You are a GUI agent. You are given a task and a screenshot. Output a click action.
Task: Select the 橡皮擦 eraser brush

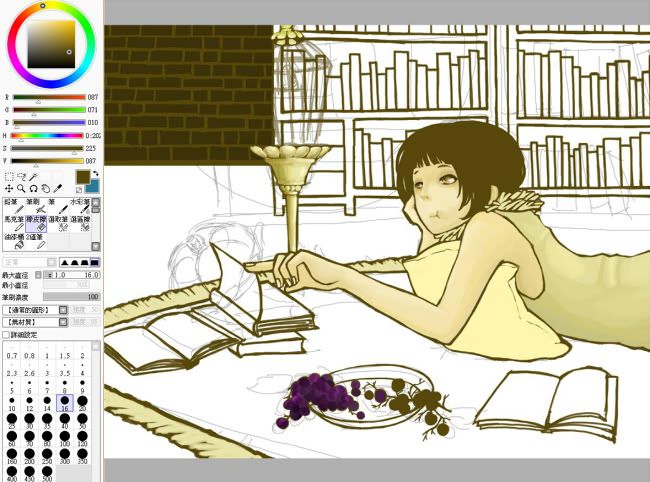(36, 222)
